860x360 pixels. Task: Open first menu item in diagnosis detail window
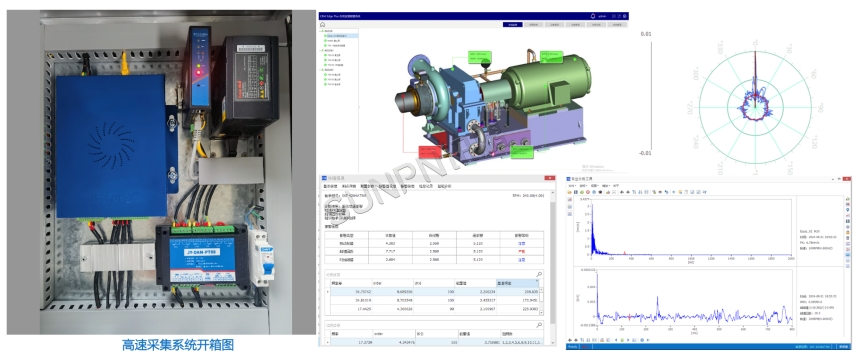coord(329,187)
